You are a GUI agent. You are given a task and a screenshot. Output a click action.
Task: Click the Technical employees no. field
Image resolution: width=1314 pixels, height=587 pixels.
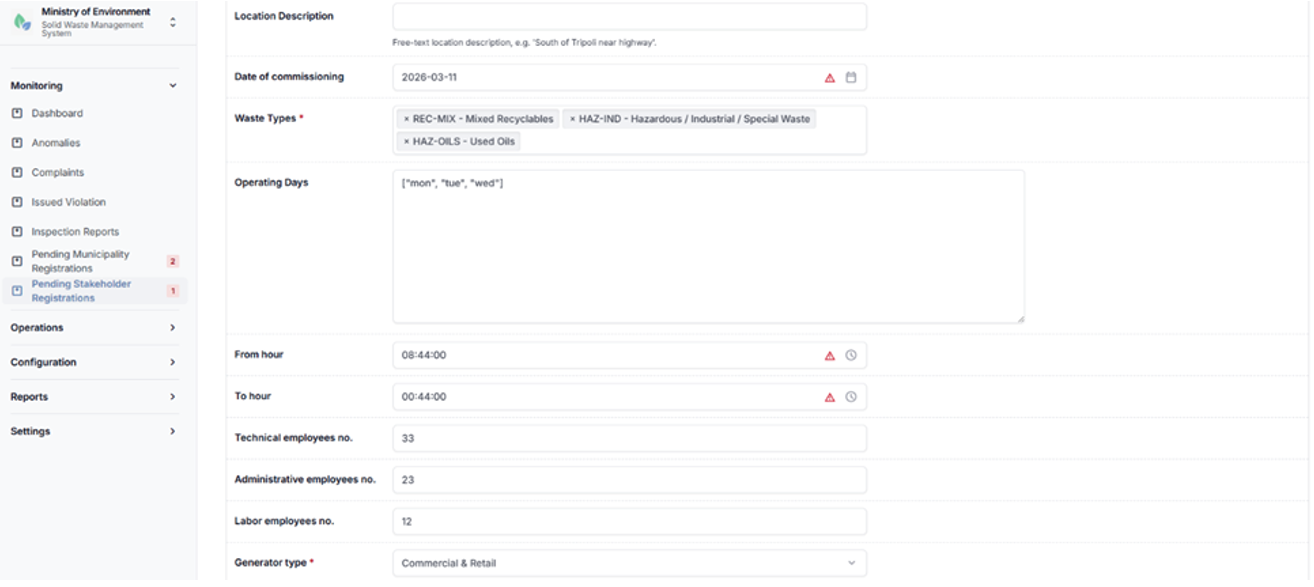[630, 438]
